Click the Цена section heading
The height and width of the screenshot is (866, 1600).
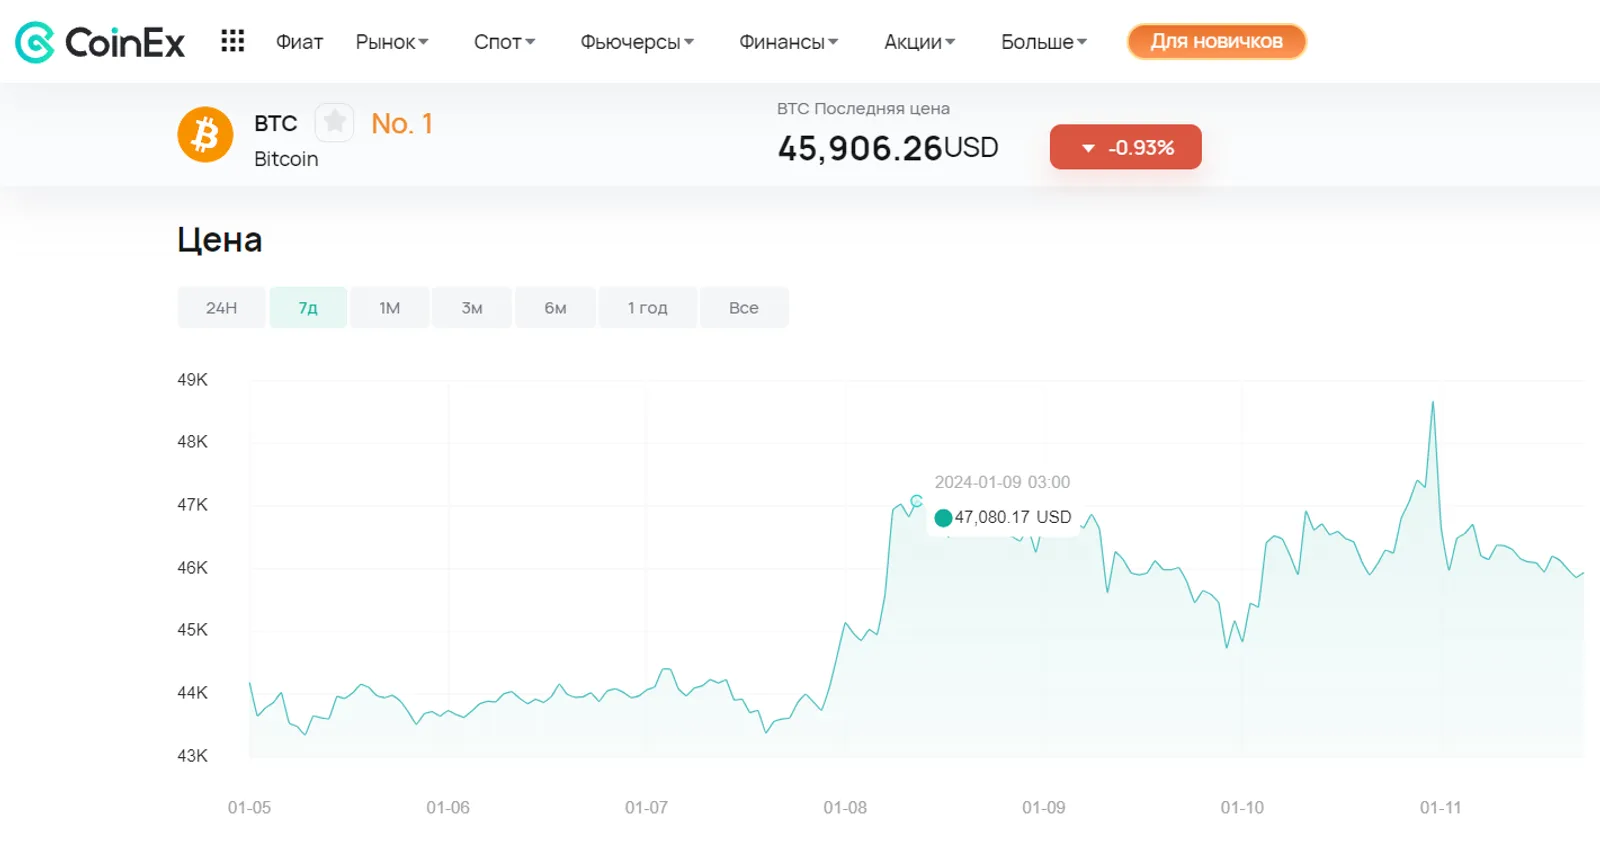[x=220, y=240]
